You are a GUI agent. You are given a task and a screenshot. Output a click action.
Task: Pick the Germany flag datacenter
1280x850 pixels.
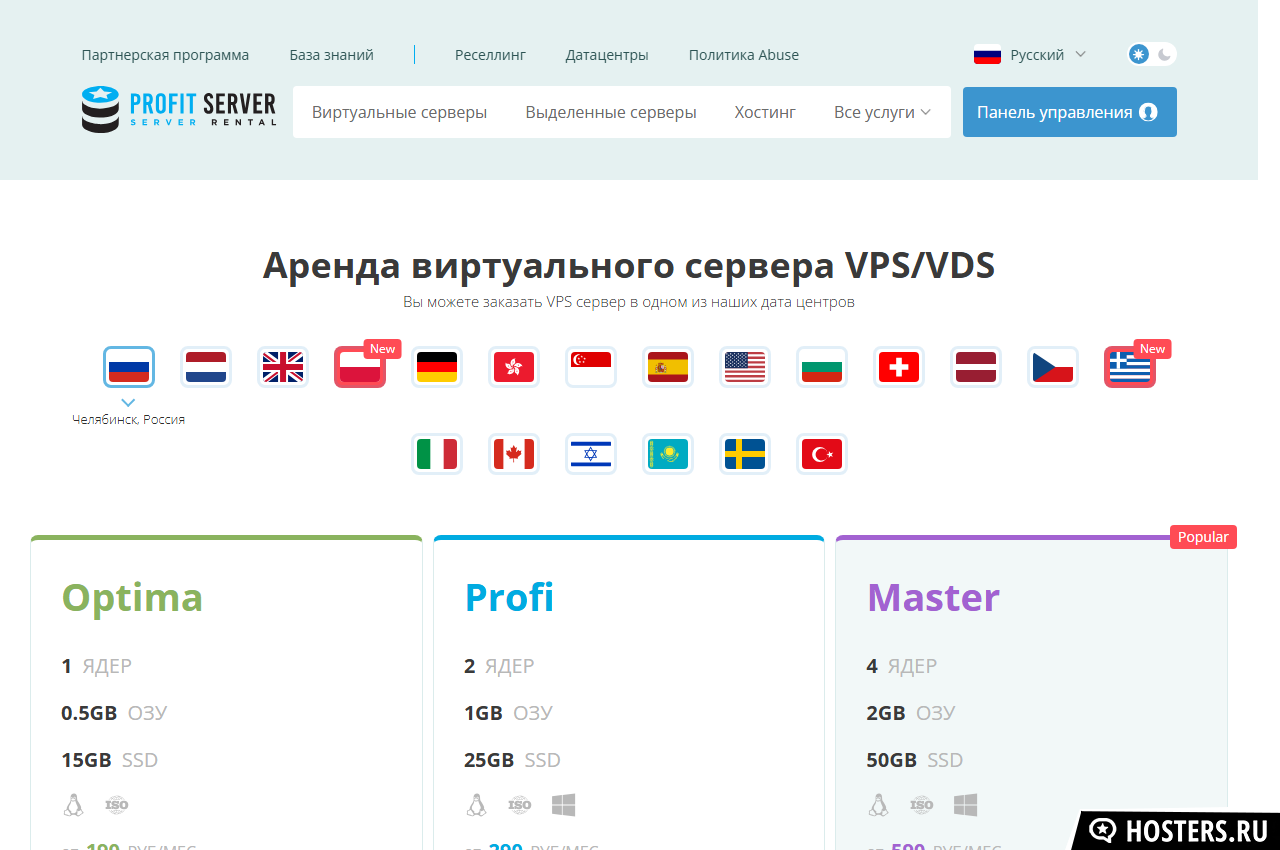click(x=437, y=367)
